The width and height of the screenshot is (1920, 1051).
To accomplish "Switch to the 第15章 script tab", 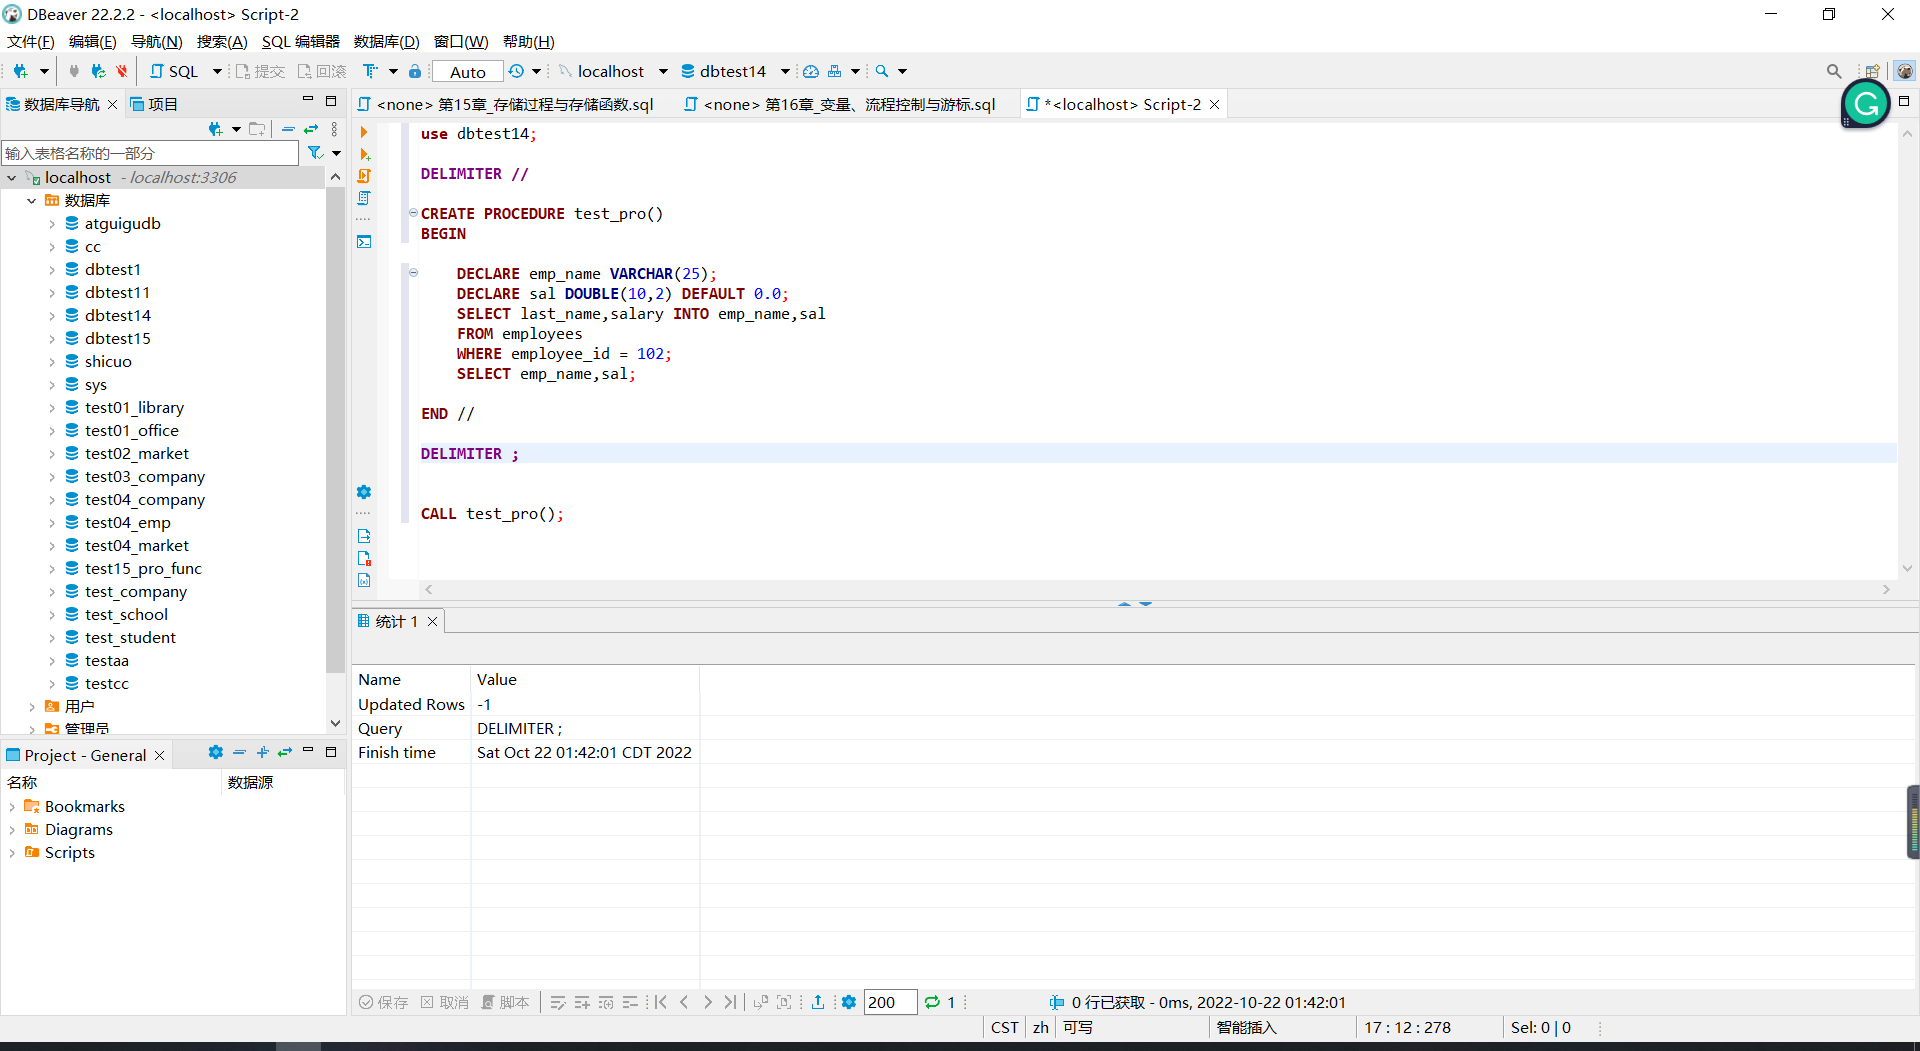I will tap(510, 103).
